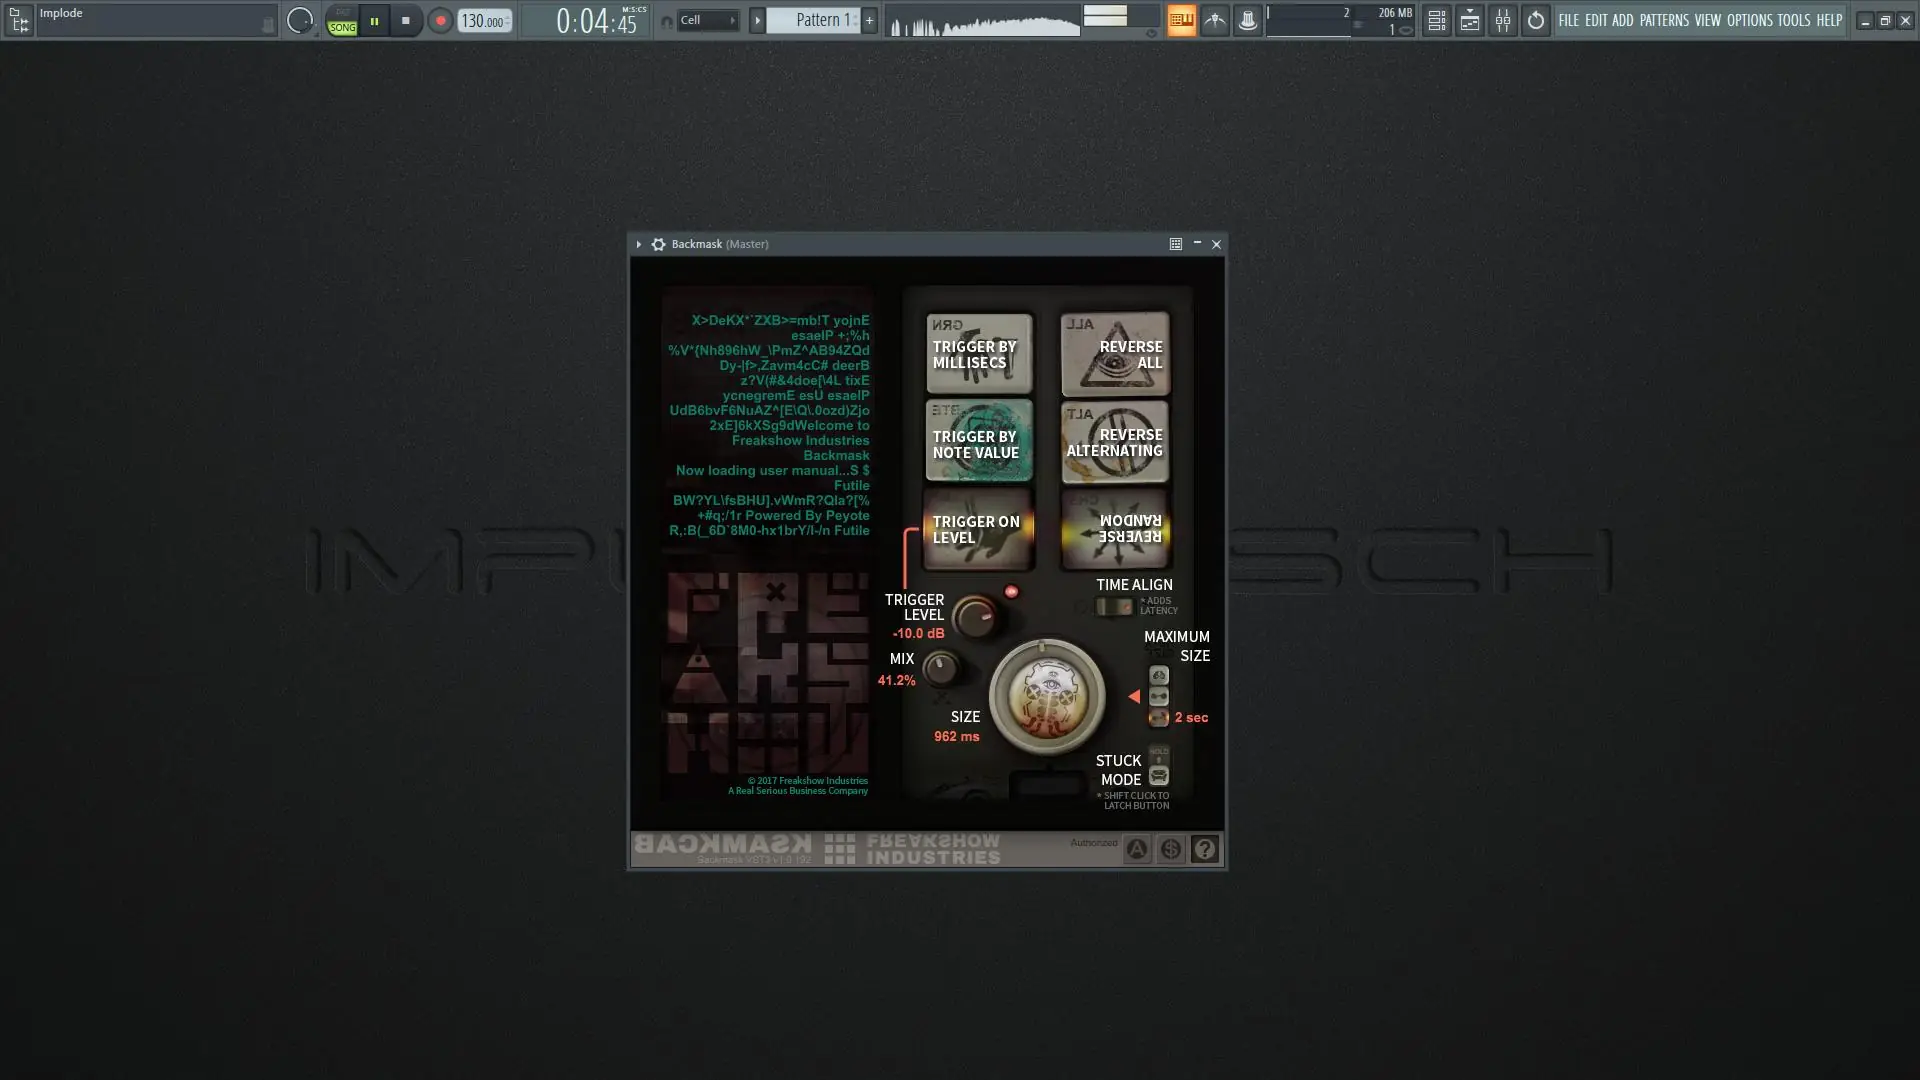
Task: Click the circular undo/history arrow icon
Action: (1535, 20)
